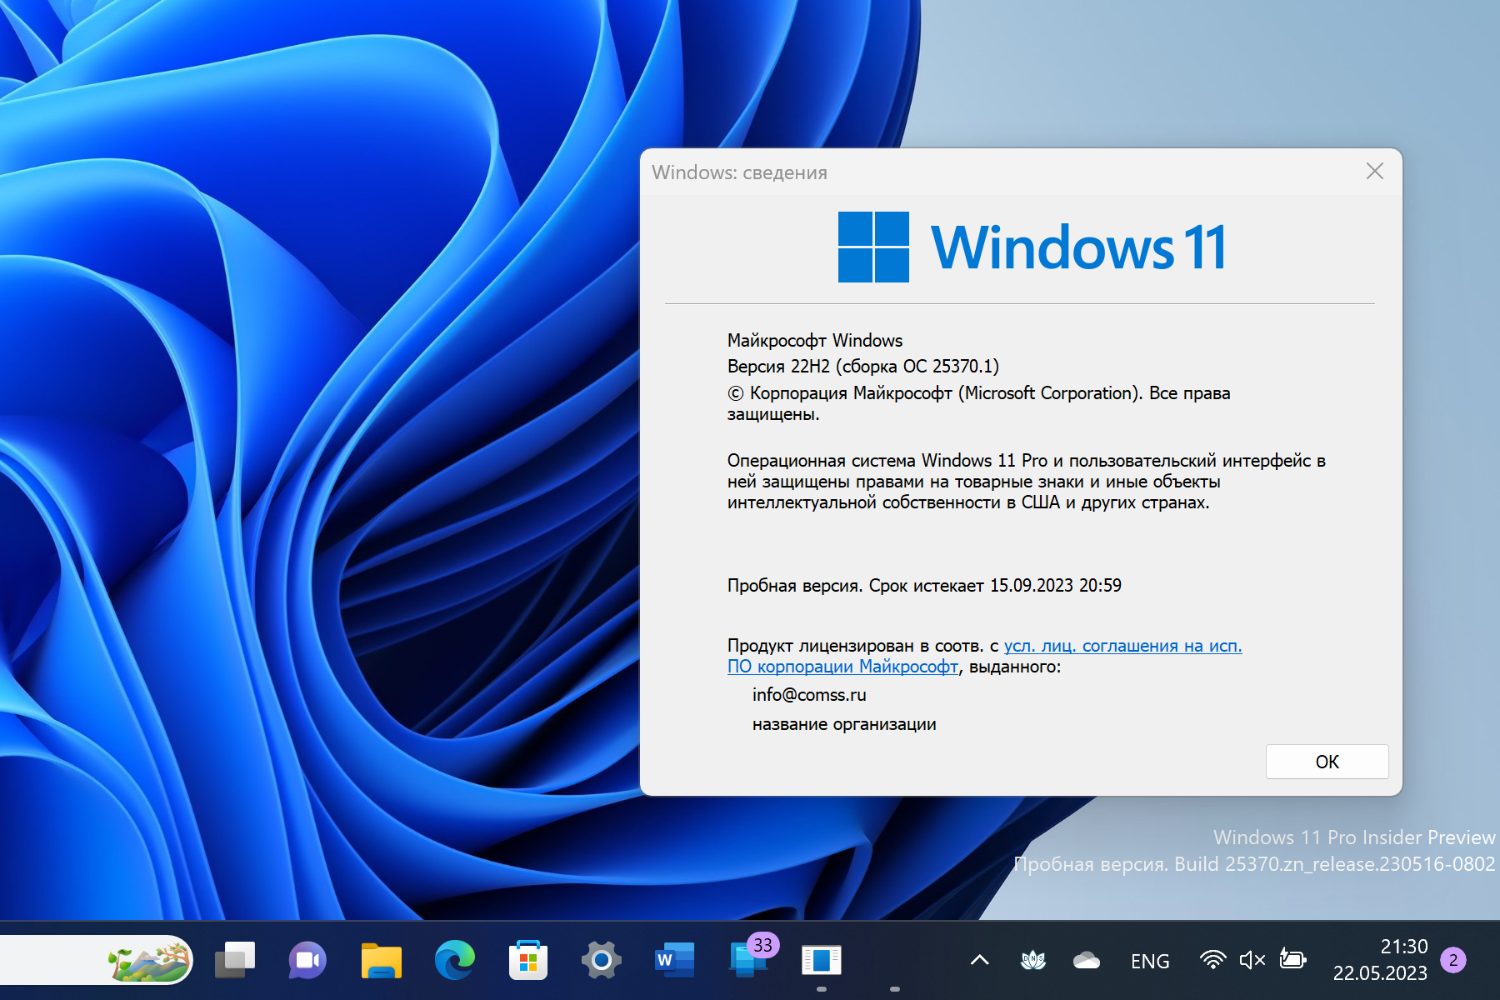
Task: Open the Widgets weather panel
Action: pyautogui.click(x=145, y=960)
